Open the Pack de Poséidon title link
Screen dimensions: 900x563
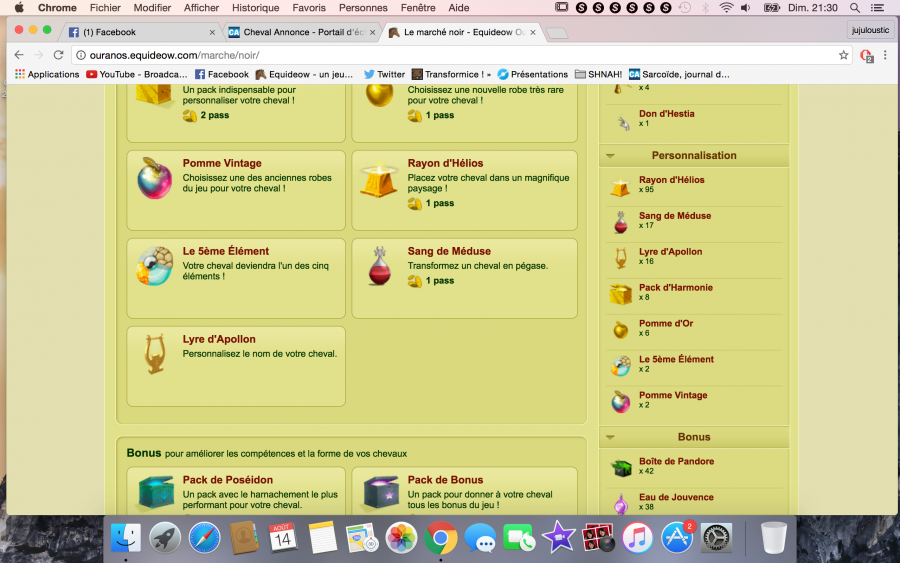pos(228,480)
